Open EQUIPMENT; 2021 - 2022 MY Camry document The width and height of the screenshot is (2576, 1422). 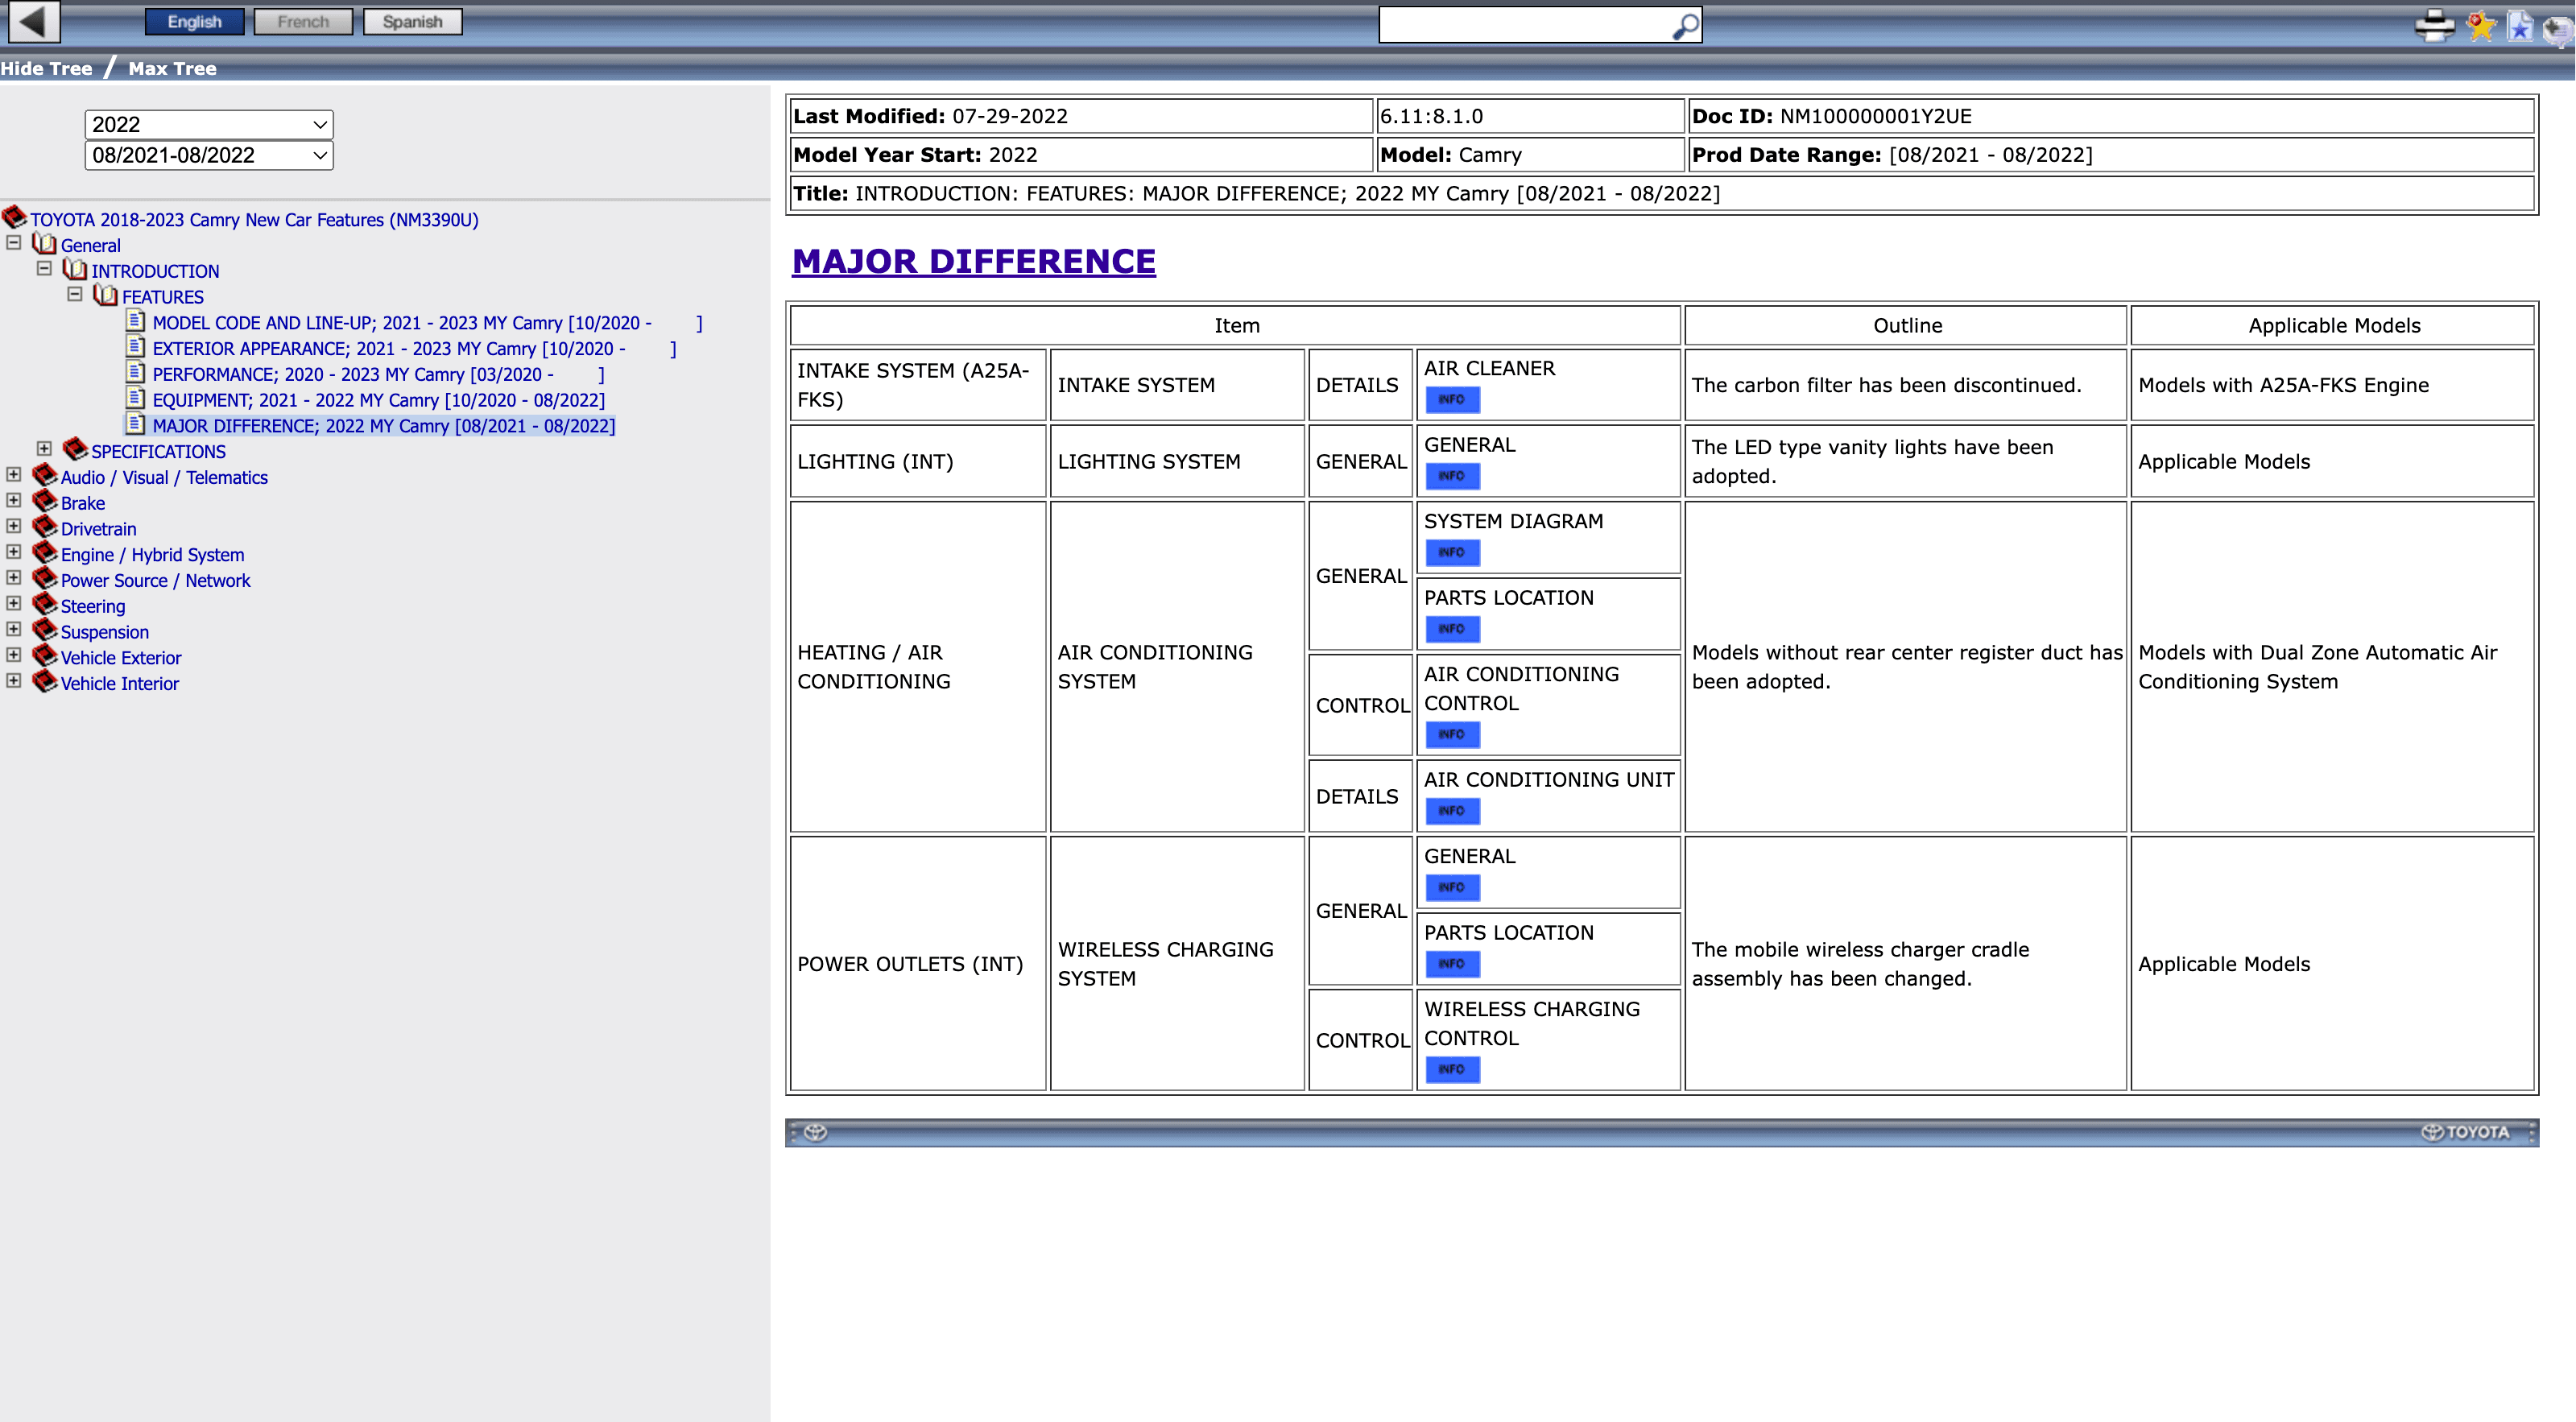click(x=378, y=400)
